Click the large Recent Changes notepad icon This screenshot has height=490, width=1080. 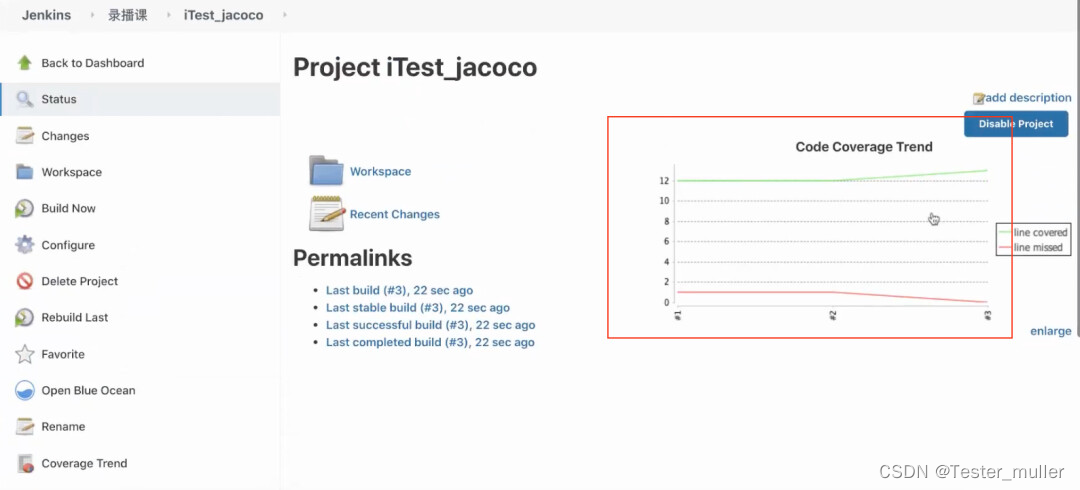click(x=326, y=213)
